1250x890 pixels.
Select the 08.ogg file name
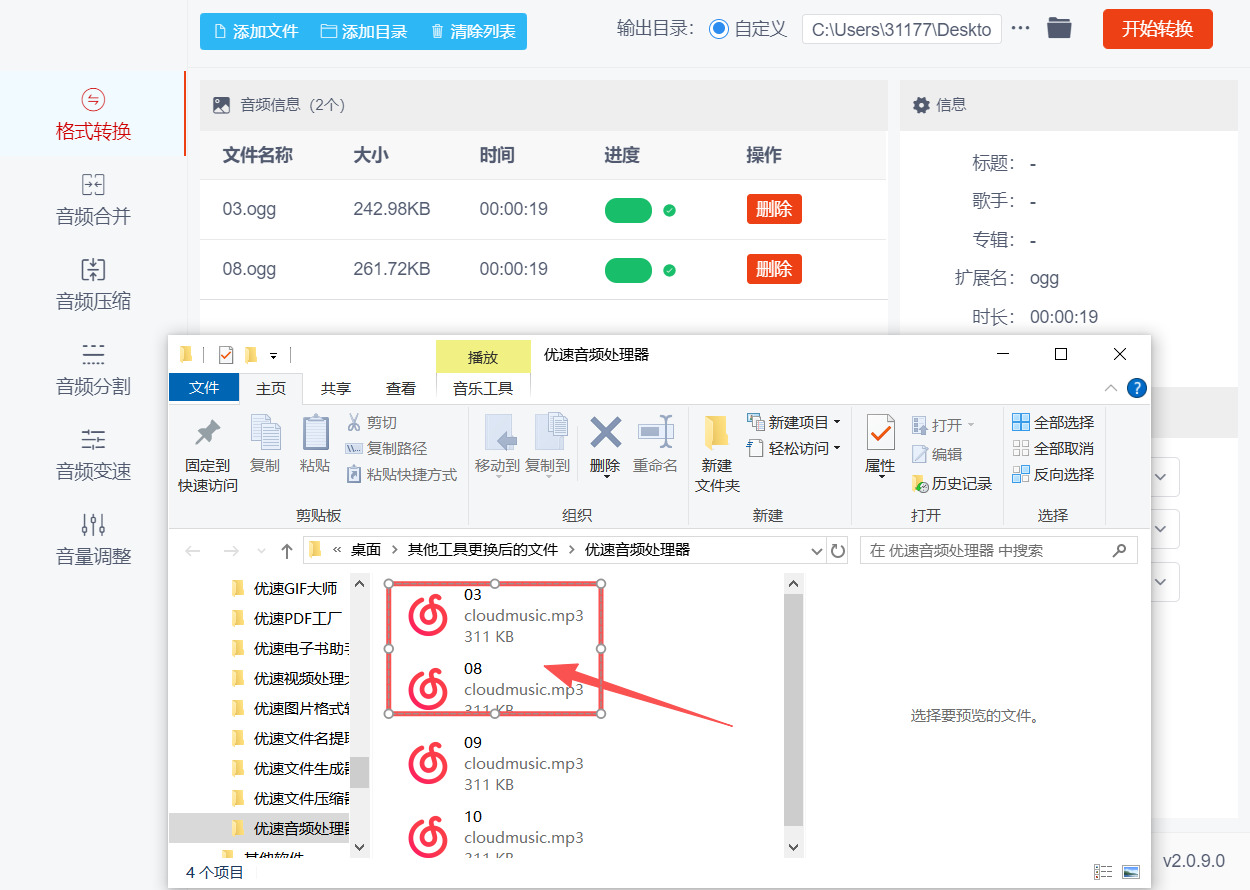249,269
